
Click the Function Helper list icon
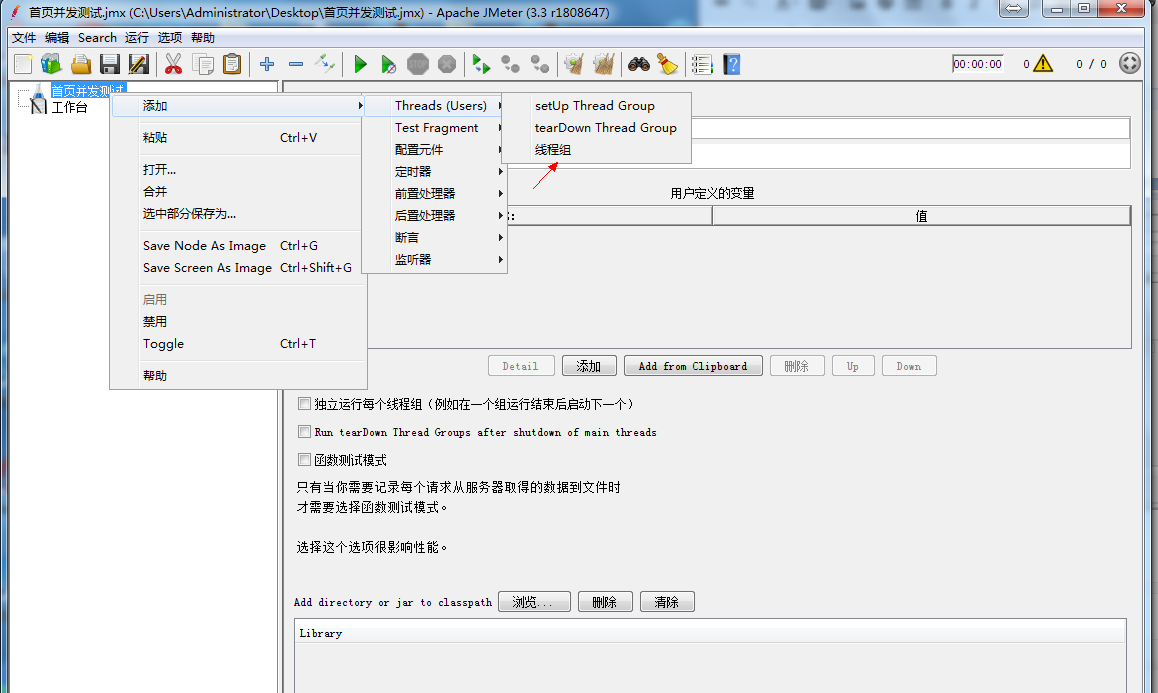(x=702, y=64)
